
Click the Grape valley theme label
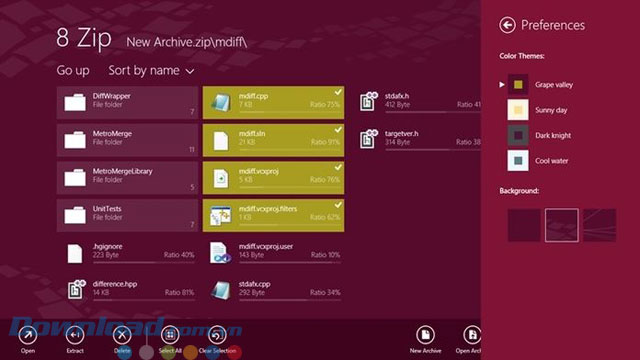554,85
